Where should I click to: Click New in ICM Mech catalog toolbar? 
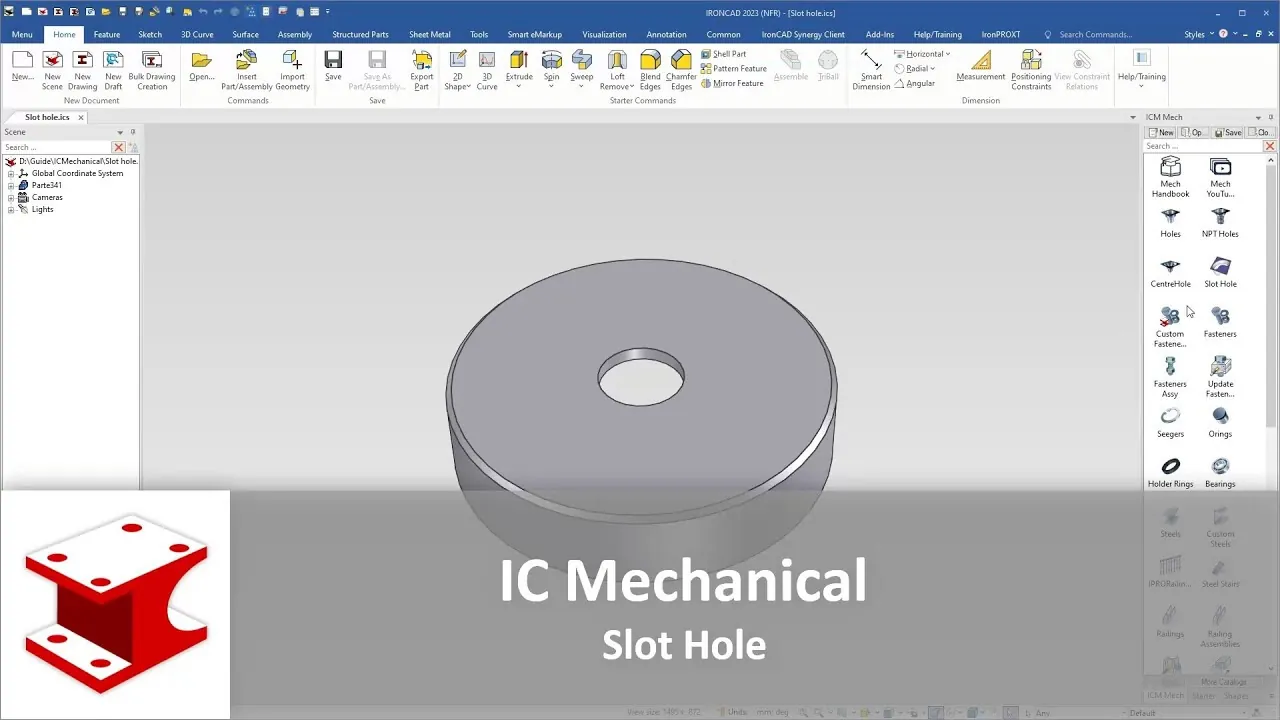point(1161,132)
